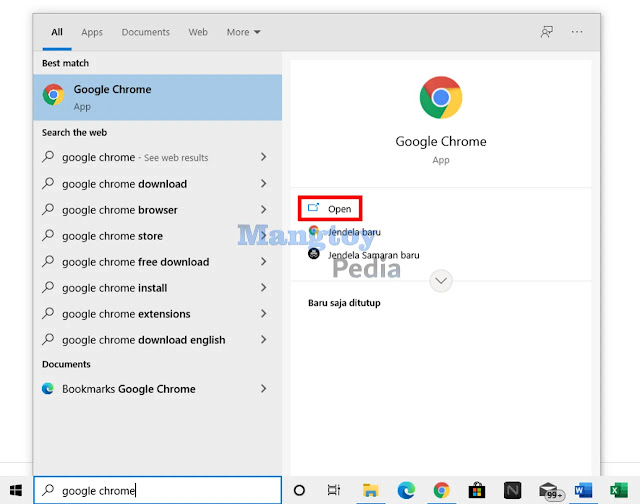Expand arrow for google chrome browser

(264, 209)
